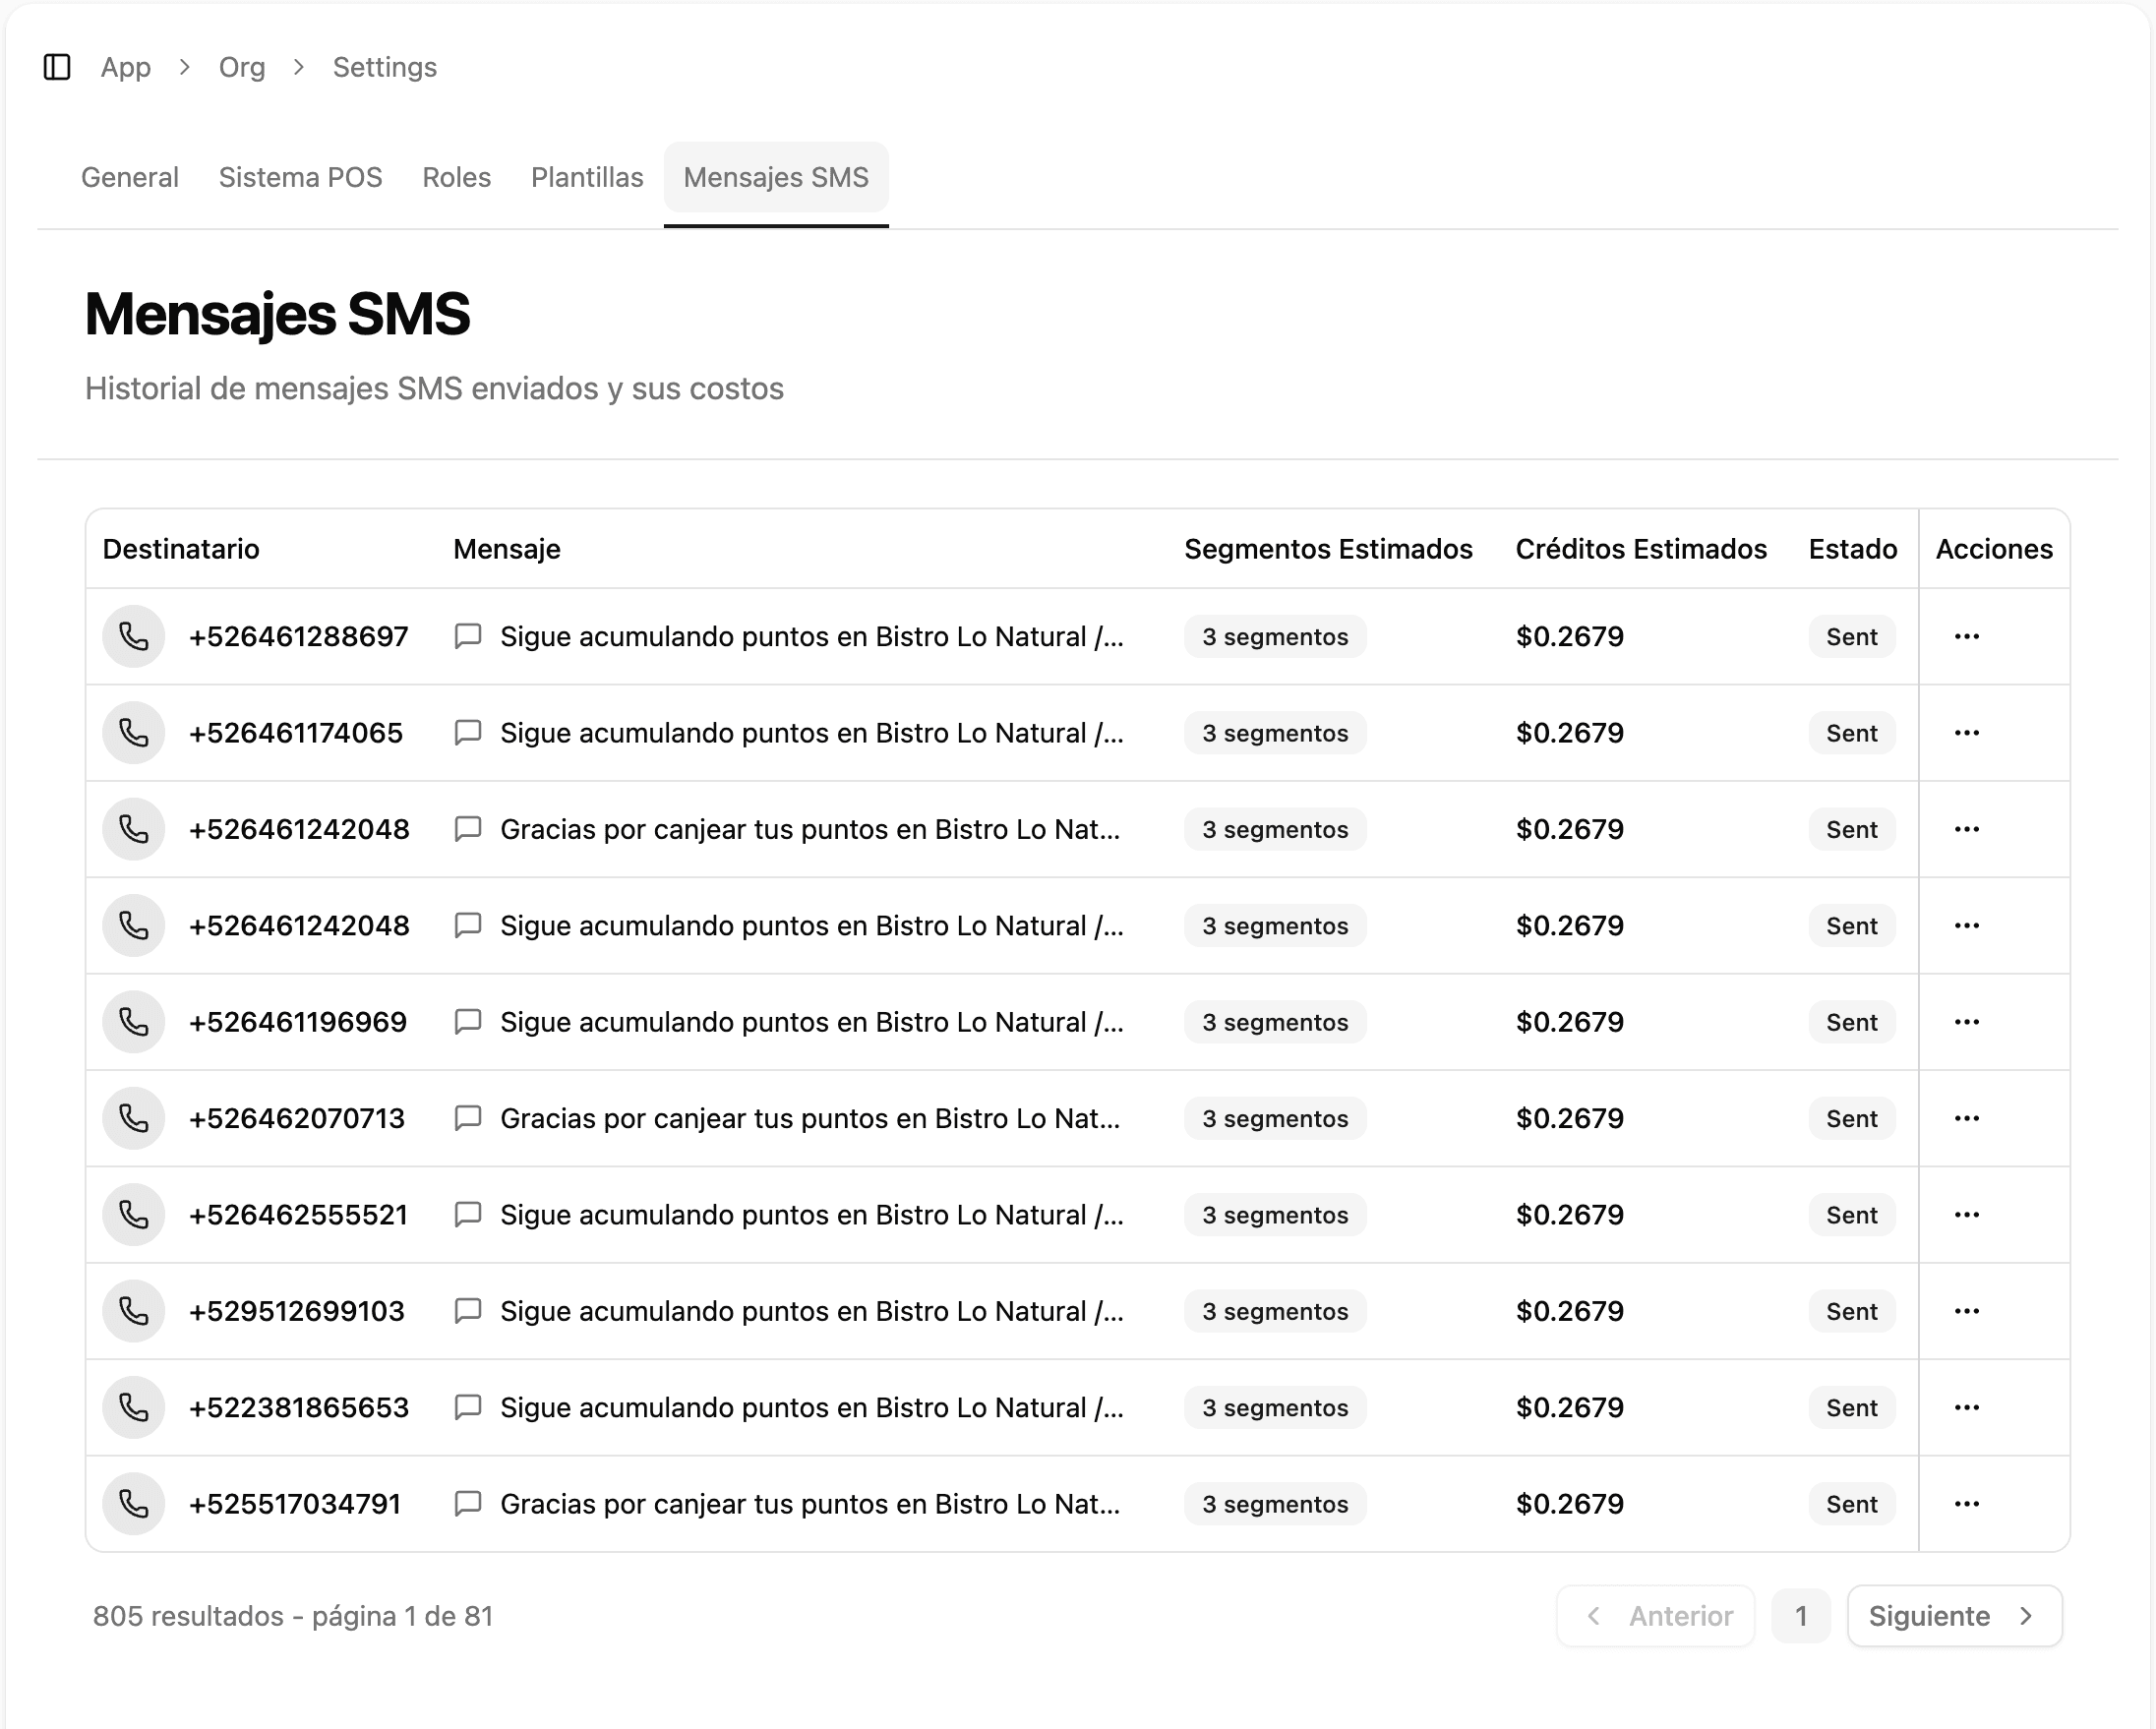Click Sent status badge for +529512699103
Viewport: 2156px width, 1729px height.
(x=1851, y=1311)
